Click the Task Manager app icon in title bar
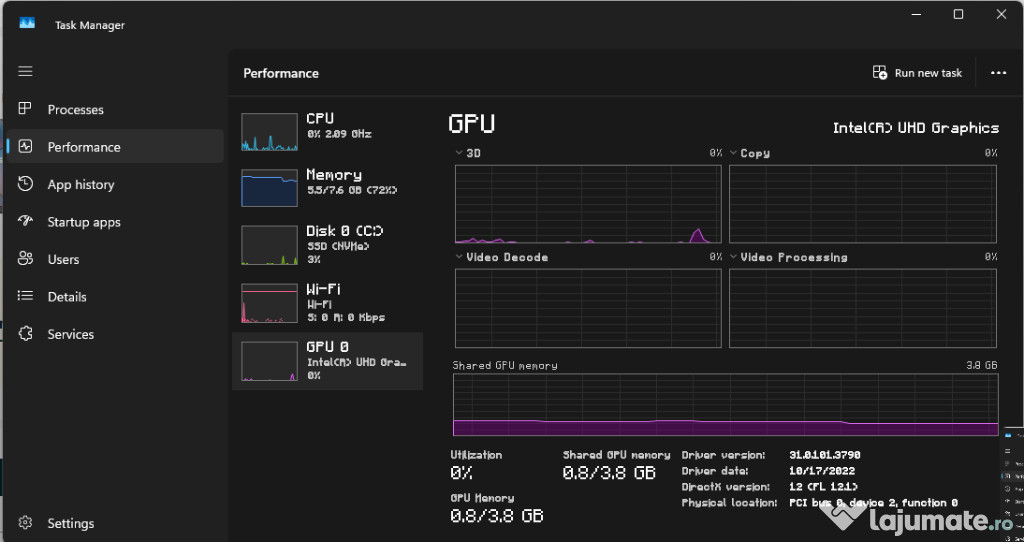 [27, 24]
